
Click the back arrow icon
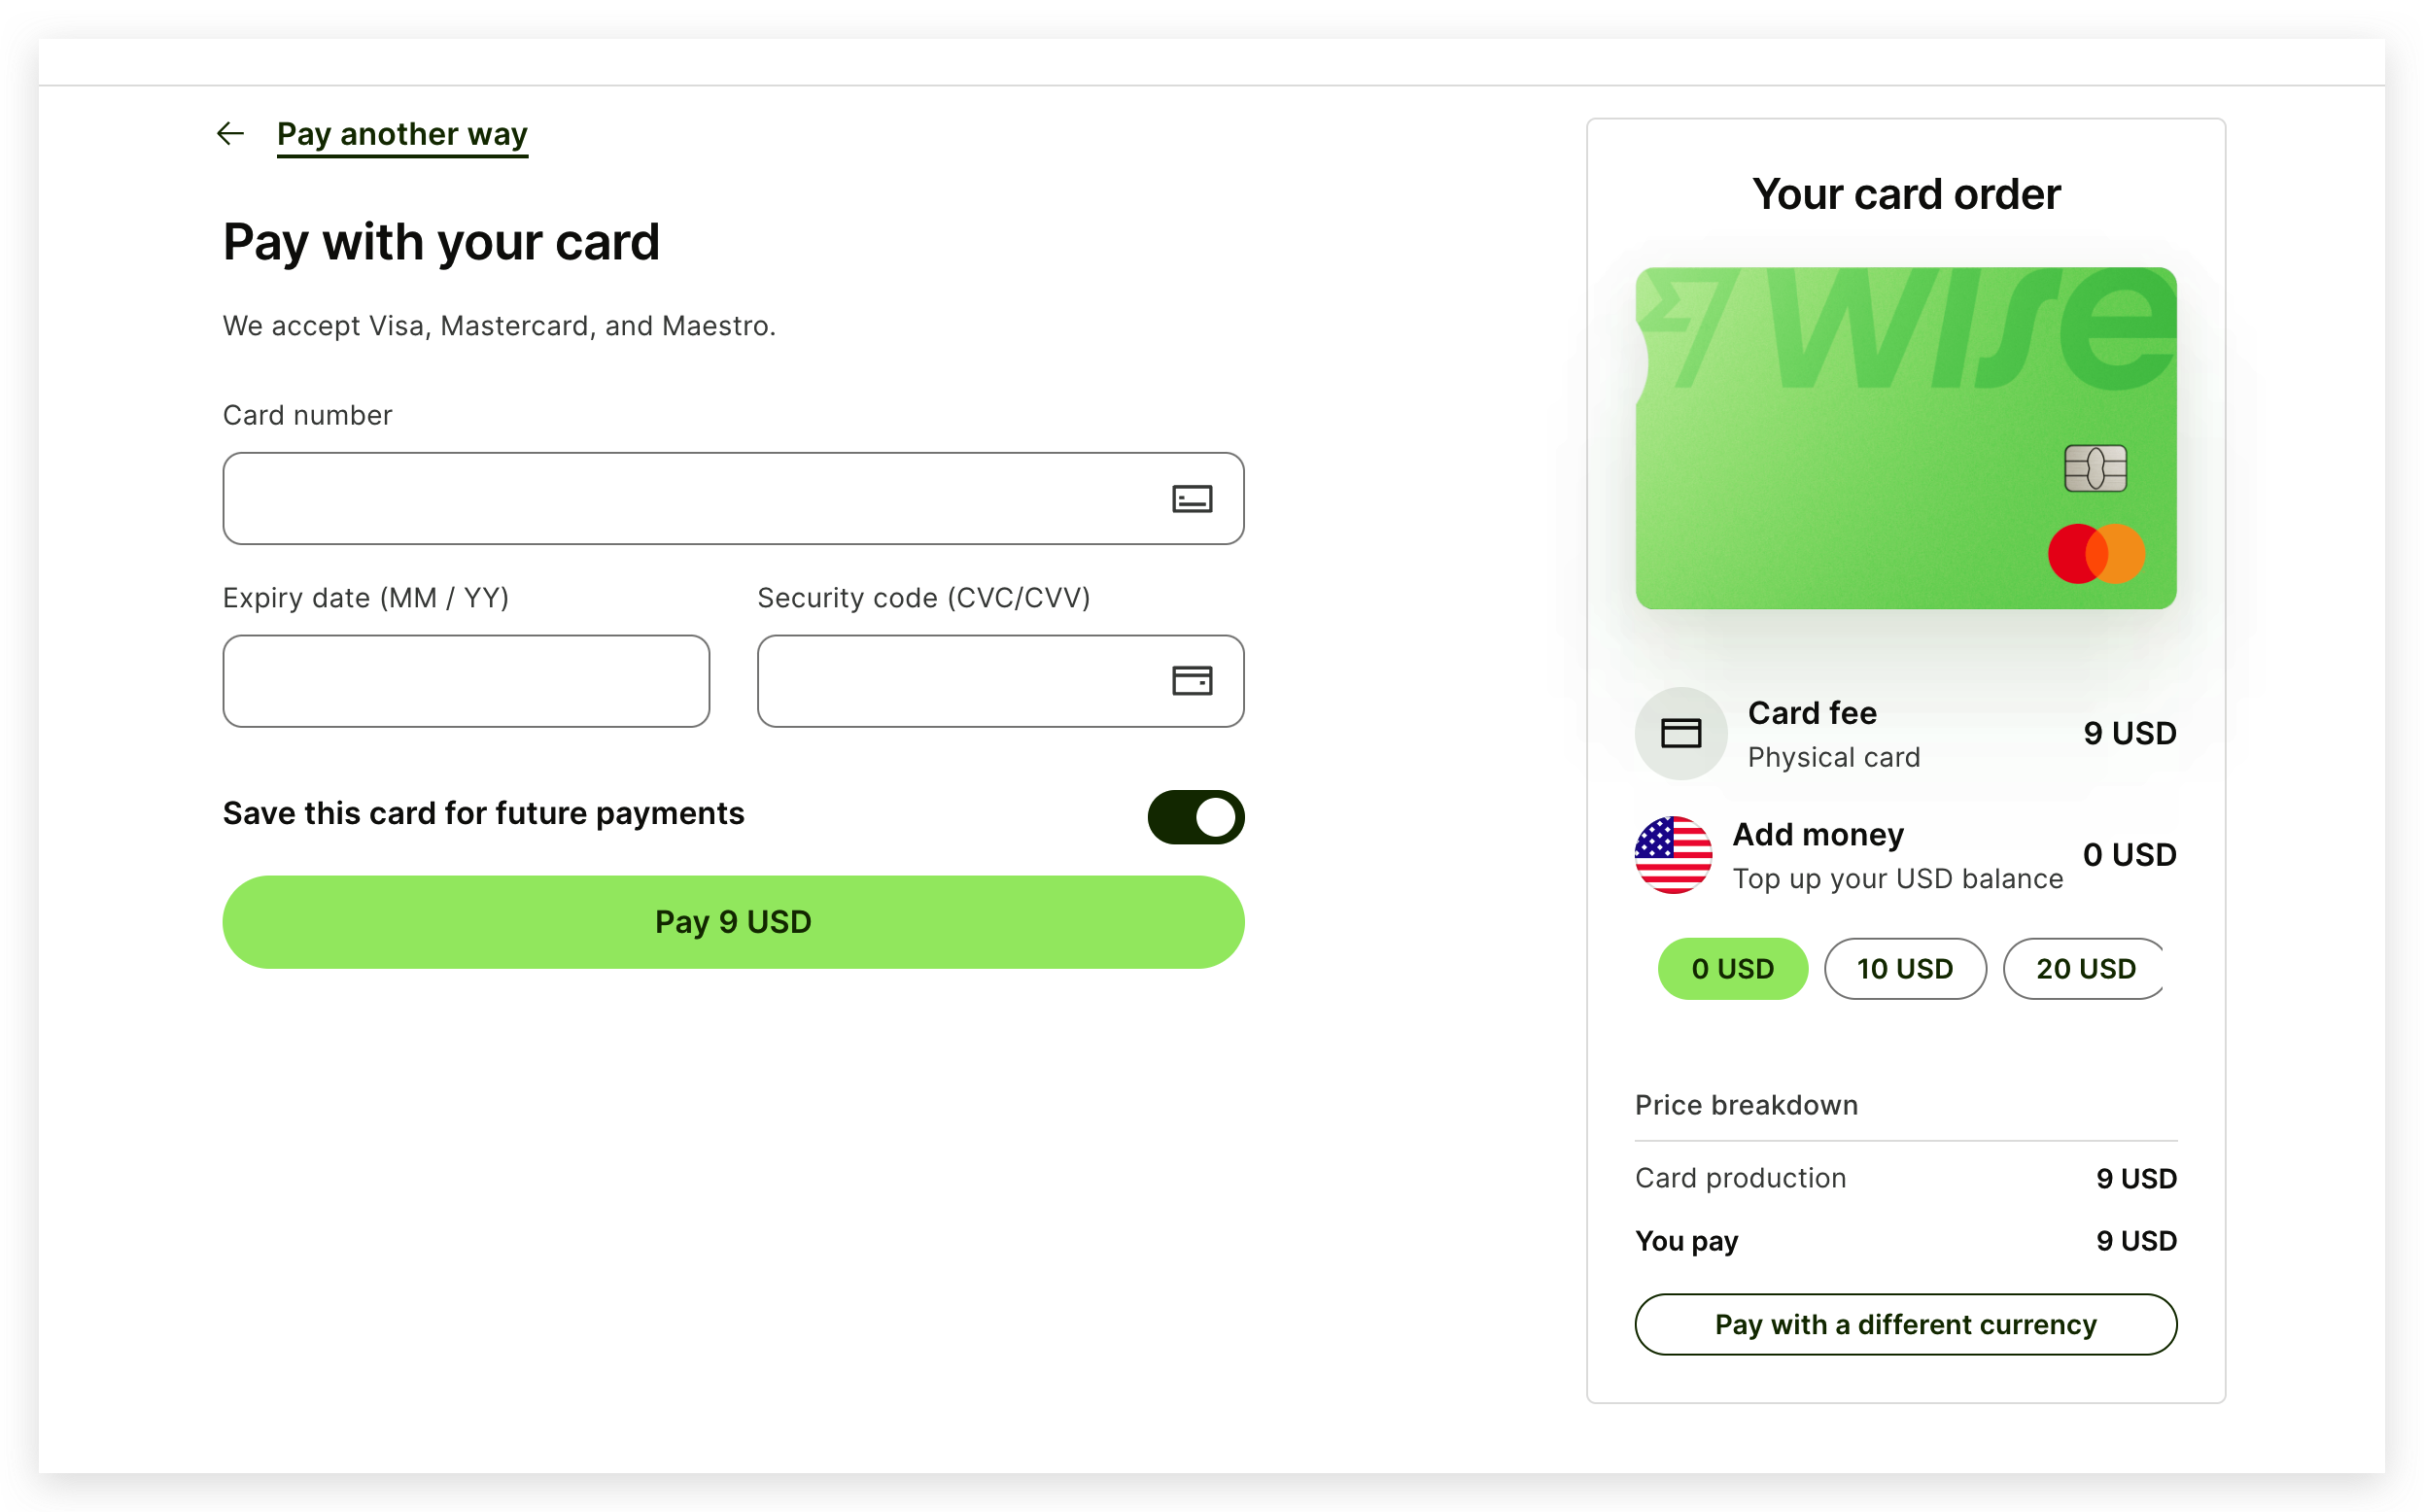[231, 133]
